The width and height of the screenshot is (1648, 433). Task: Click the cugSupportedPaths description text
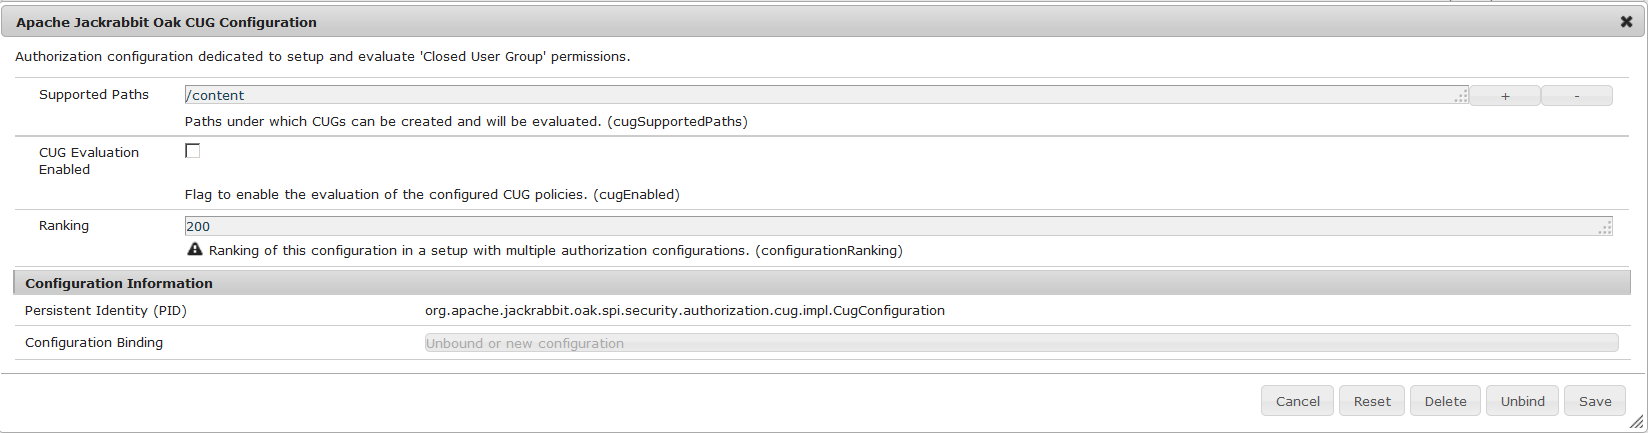pos(466,122)
